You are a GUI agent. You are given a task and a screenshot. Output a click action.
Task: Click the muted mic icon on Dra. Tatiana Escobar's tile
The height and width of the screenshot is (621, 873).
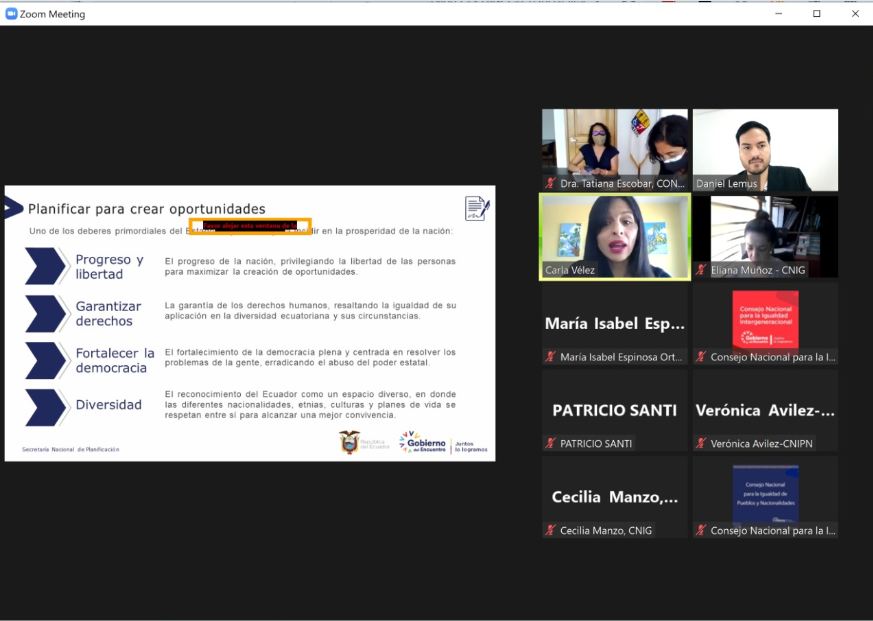click(550, 183)
